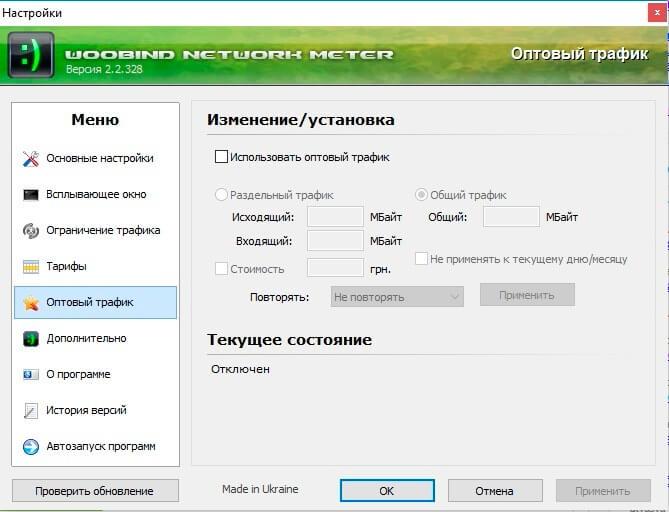Viewport: 669px width, 512px height.
Task: Click the Всплывающее окно window icon
Action: [30, 195]
